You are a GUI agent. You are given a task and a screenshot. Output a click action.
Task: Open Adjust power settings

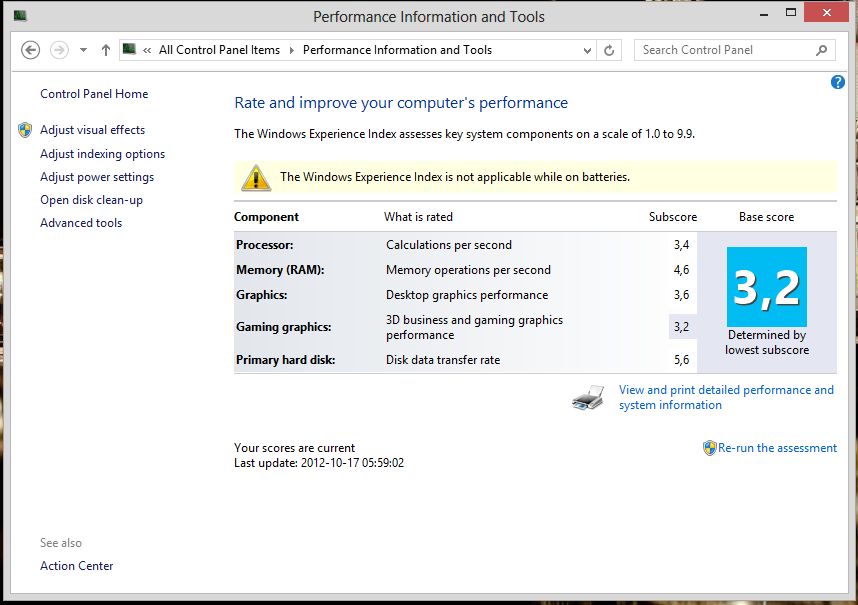pos(97,177)
